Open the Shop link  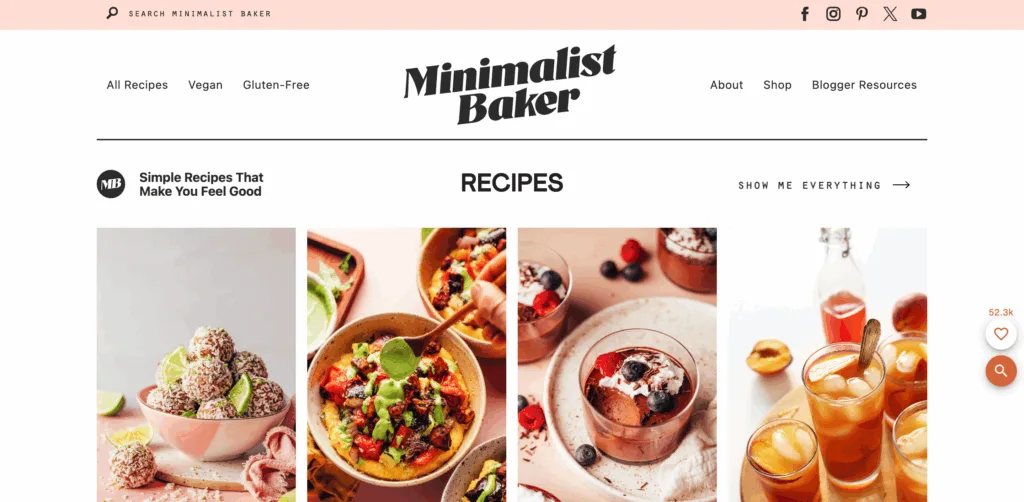777,85
